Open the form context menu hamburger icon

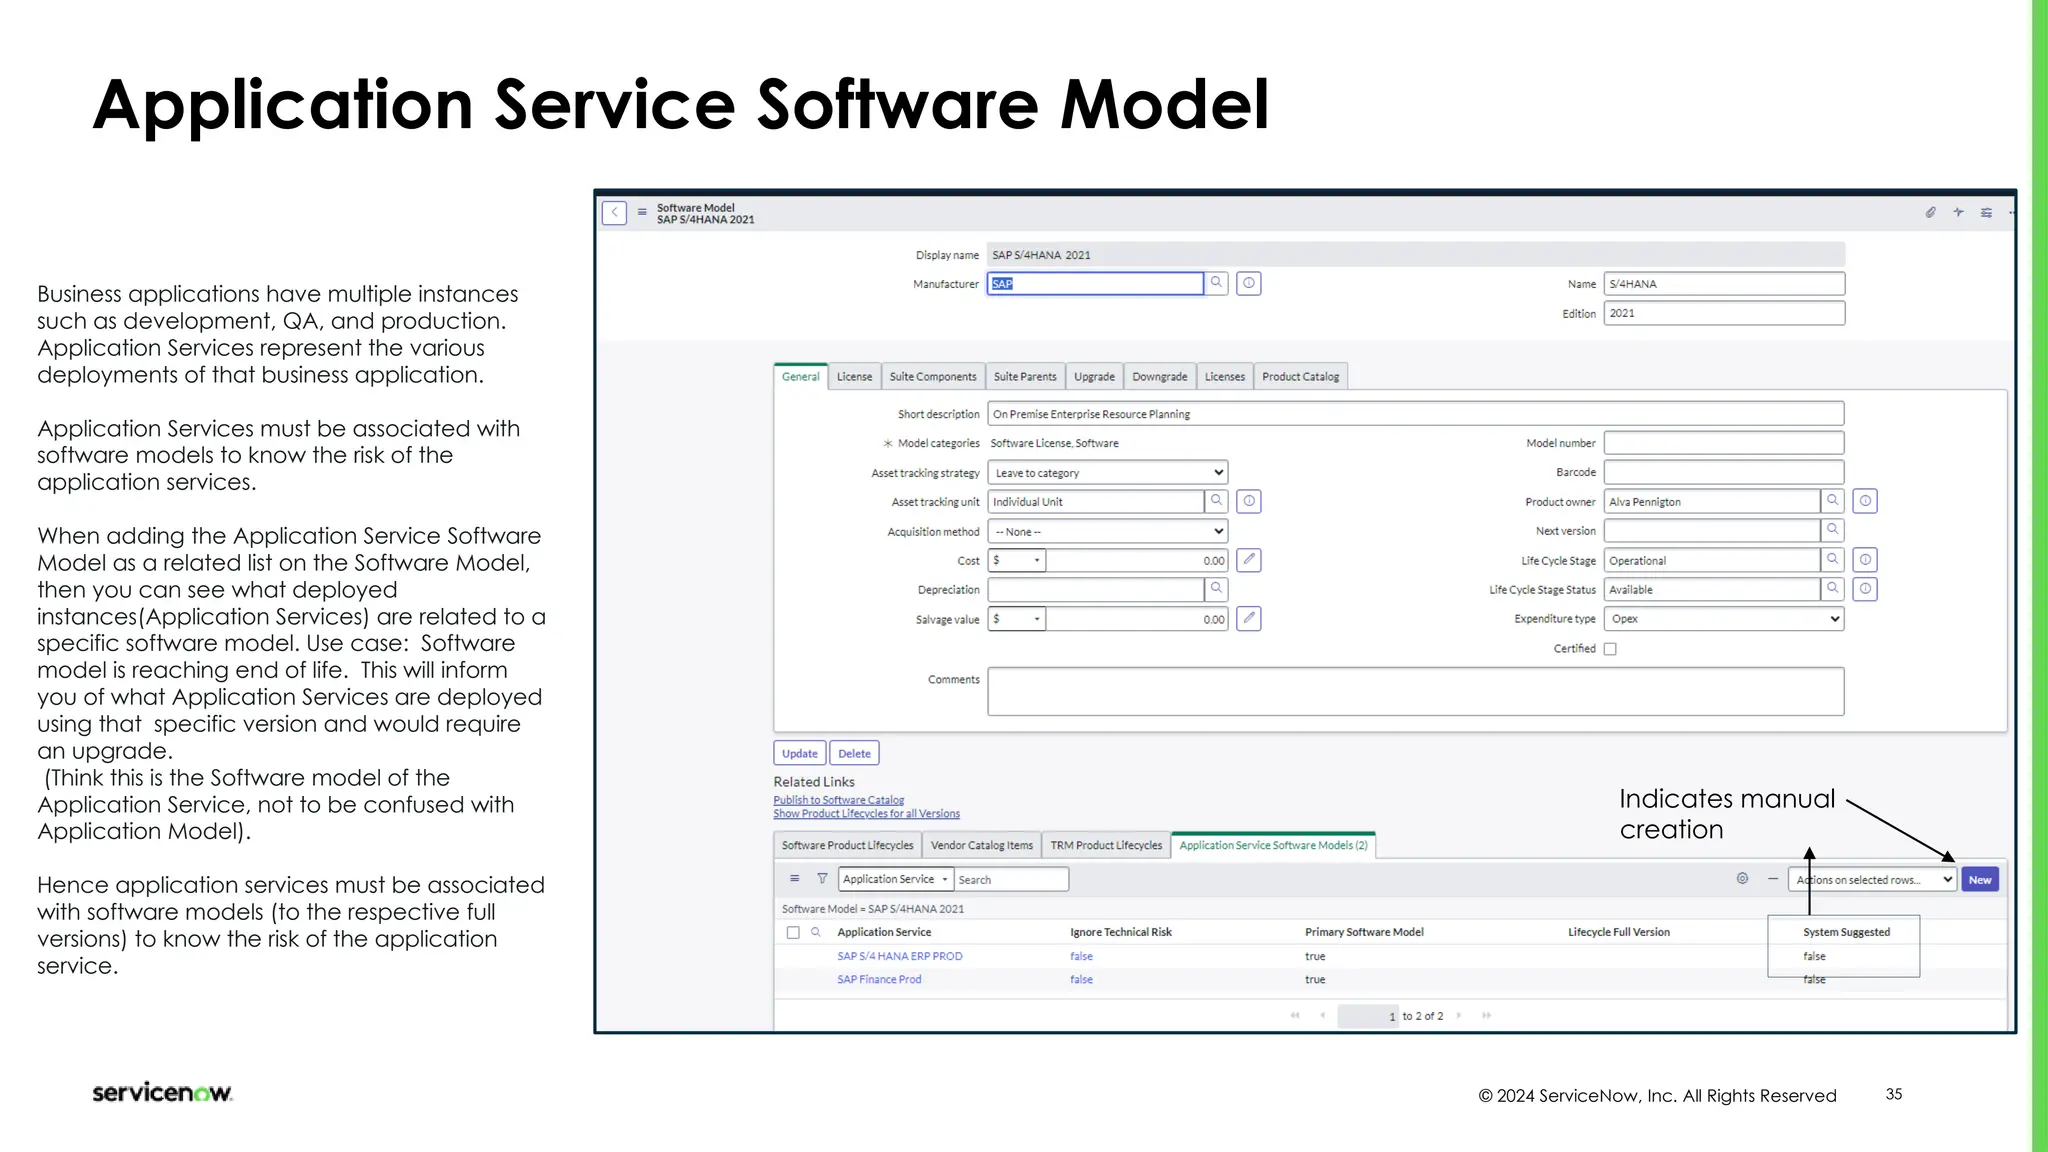point(642,212)
